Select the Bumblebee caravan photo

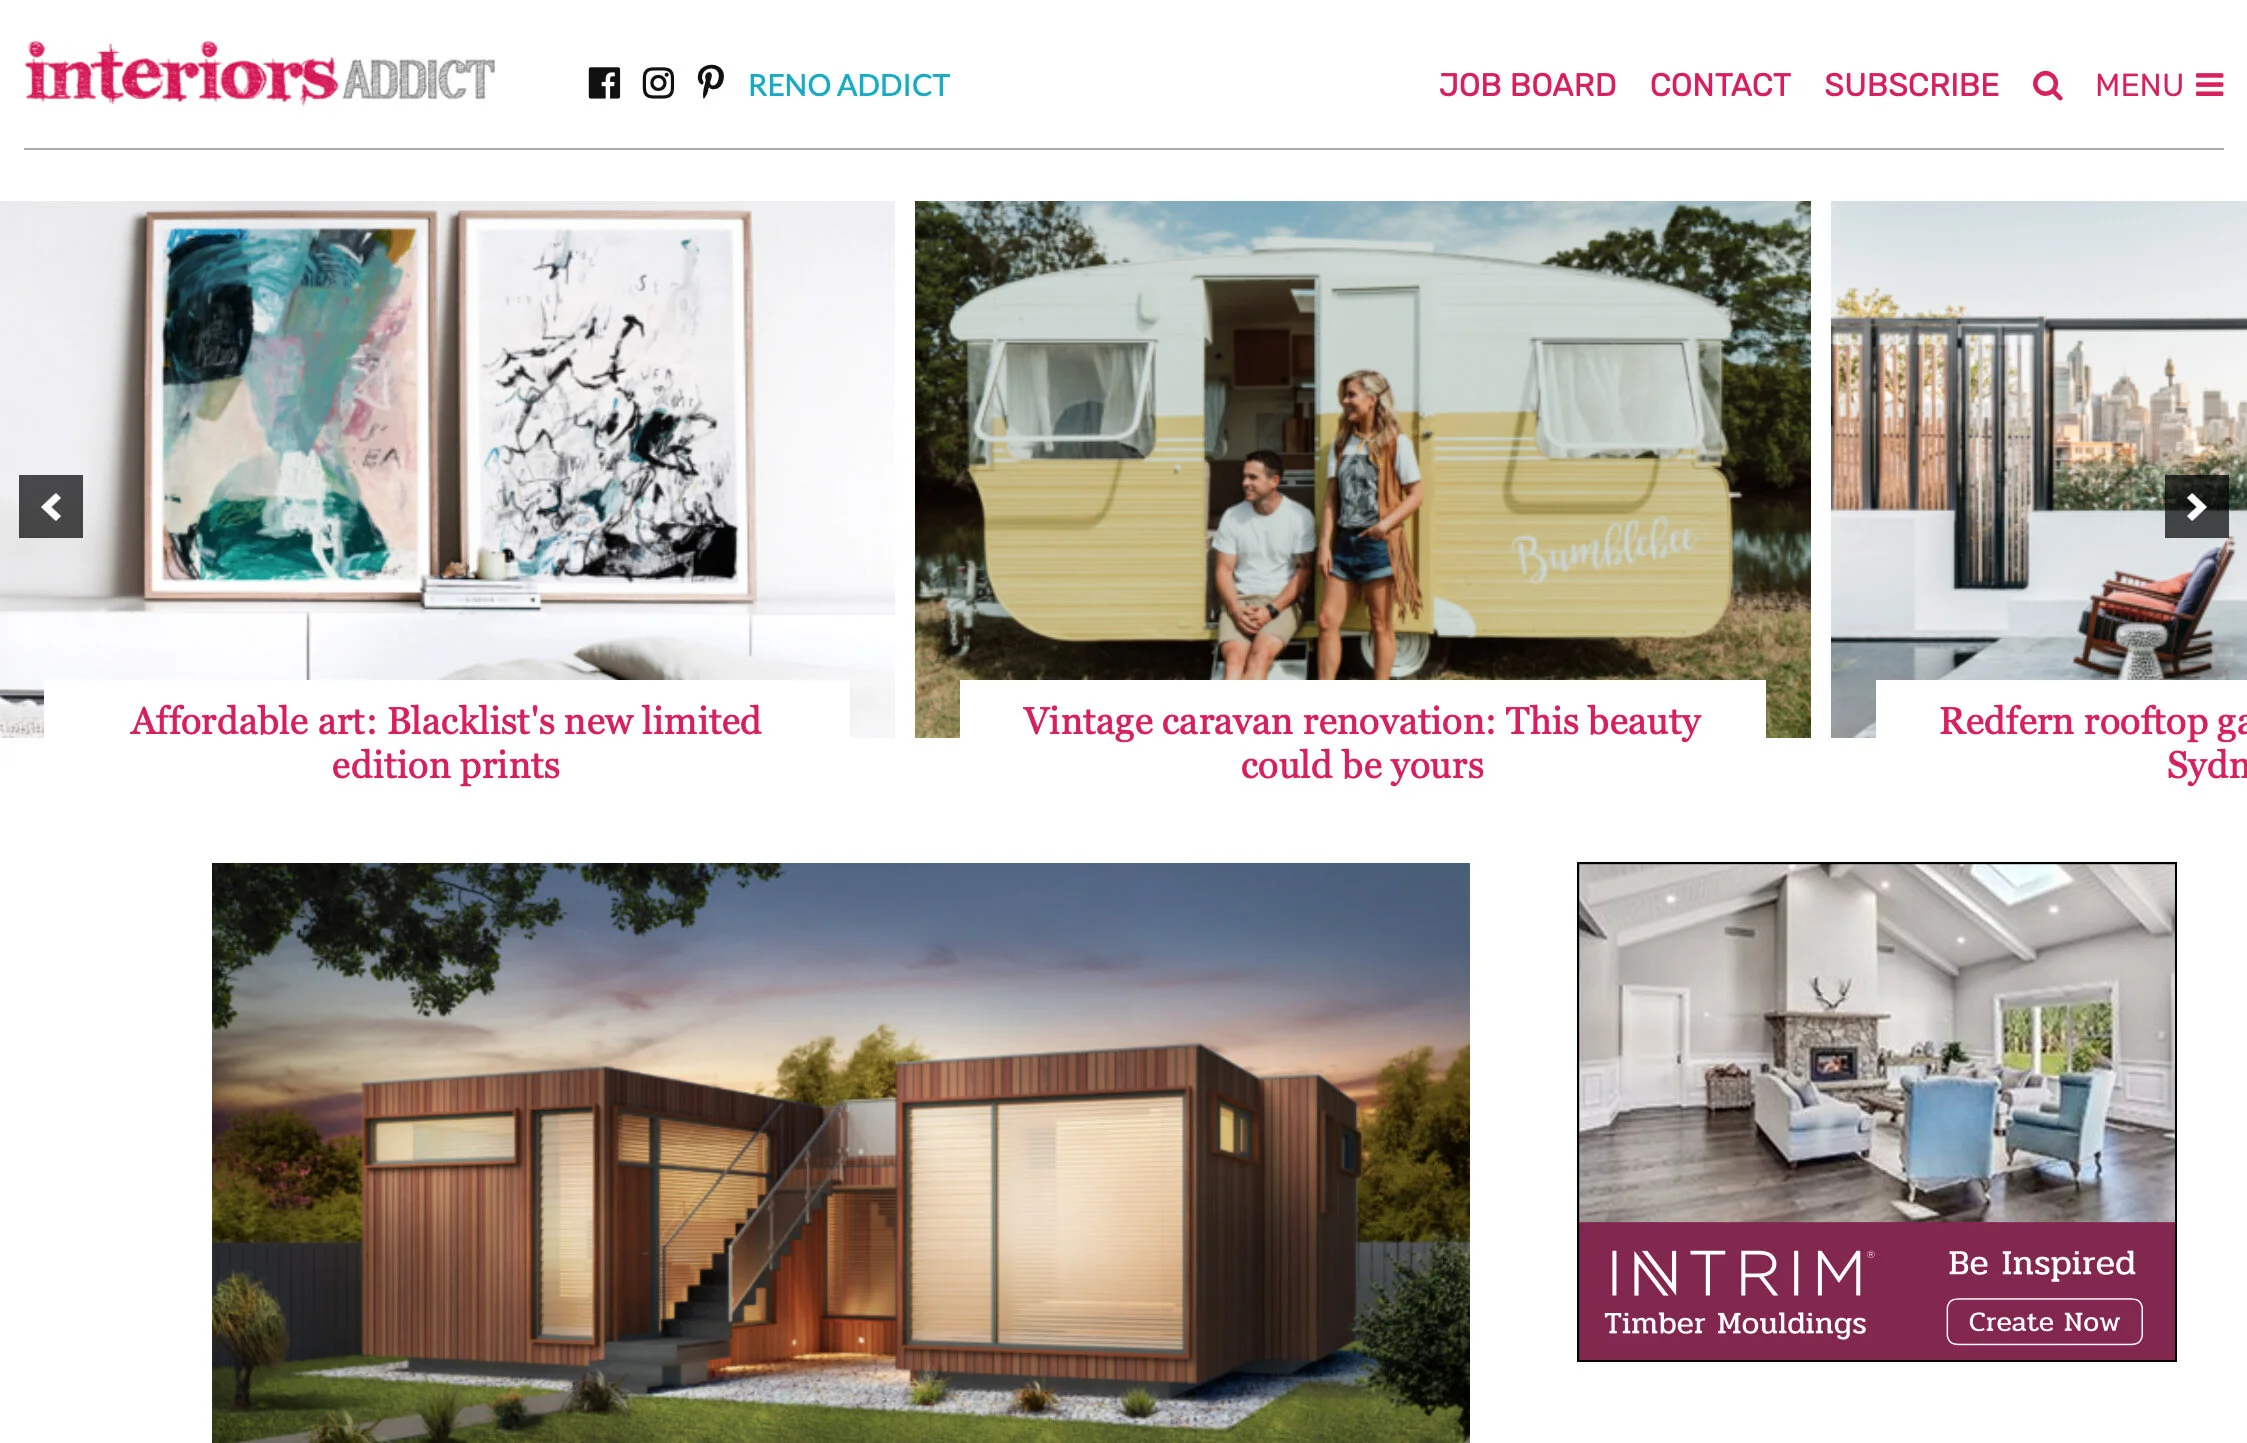(1362, 440)
